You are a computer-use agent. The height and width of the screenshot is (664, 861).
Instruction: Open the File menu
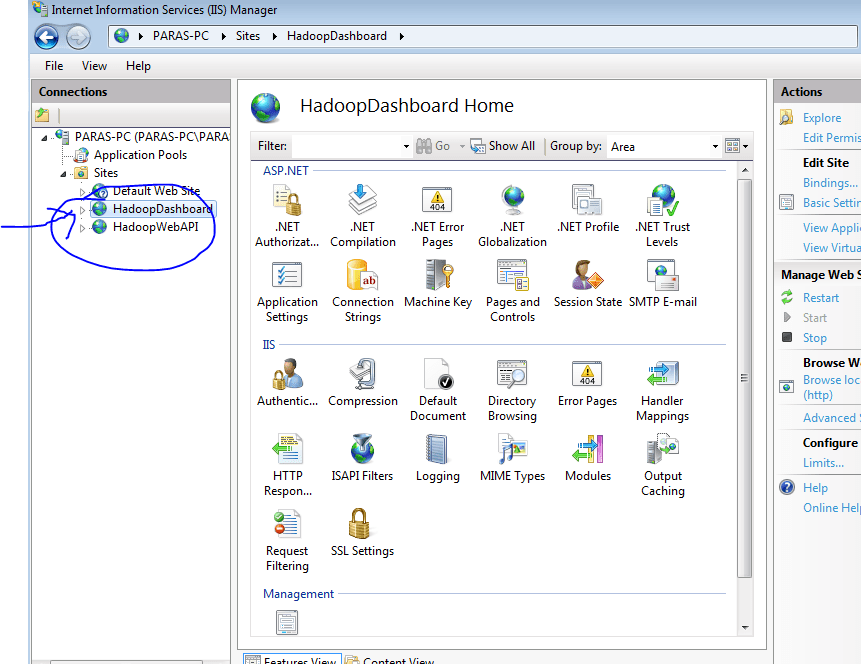54,66
